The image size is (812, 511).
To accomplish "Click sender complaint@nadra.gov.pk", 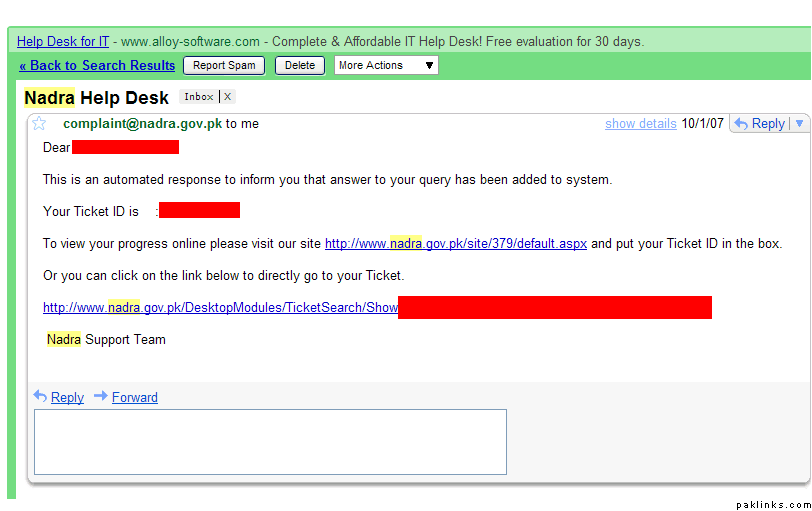I will (142, 124).
